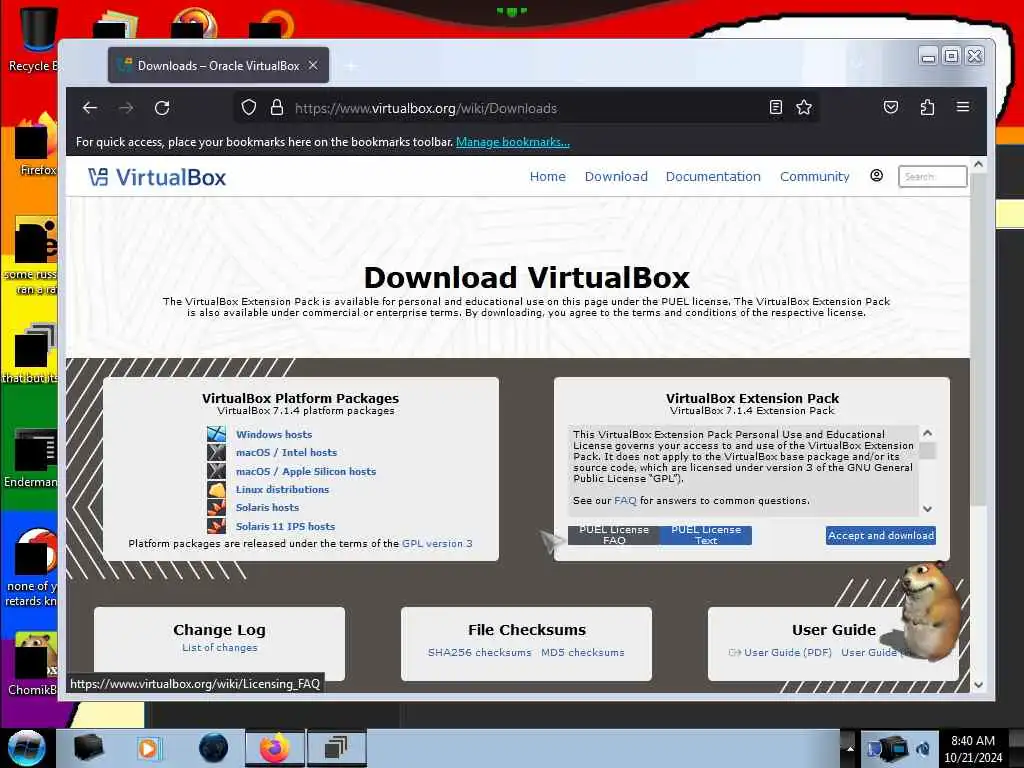1024x768 pixels.
Task: Open the Home navigation item
Action: [x=547, y=176]
